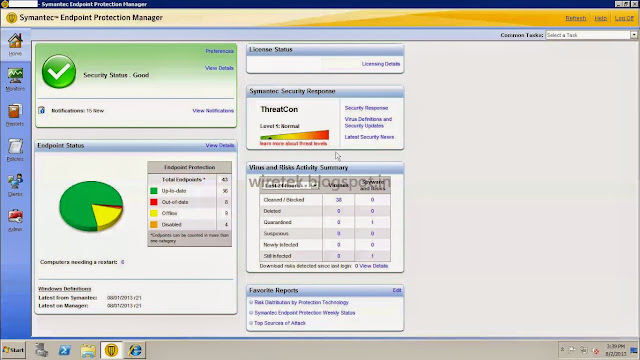Image resolution: width=640 pixels, height=360 pixels.
Task: Click learn more about threat levels
Action: coord(293,144)
